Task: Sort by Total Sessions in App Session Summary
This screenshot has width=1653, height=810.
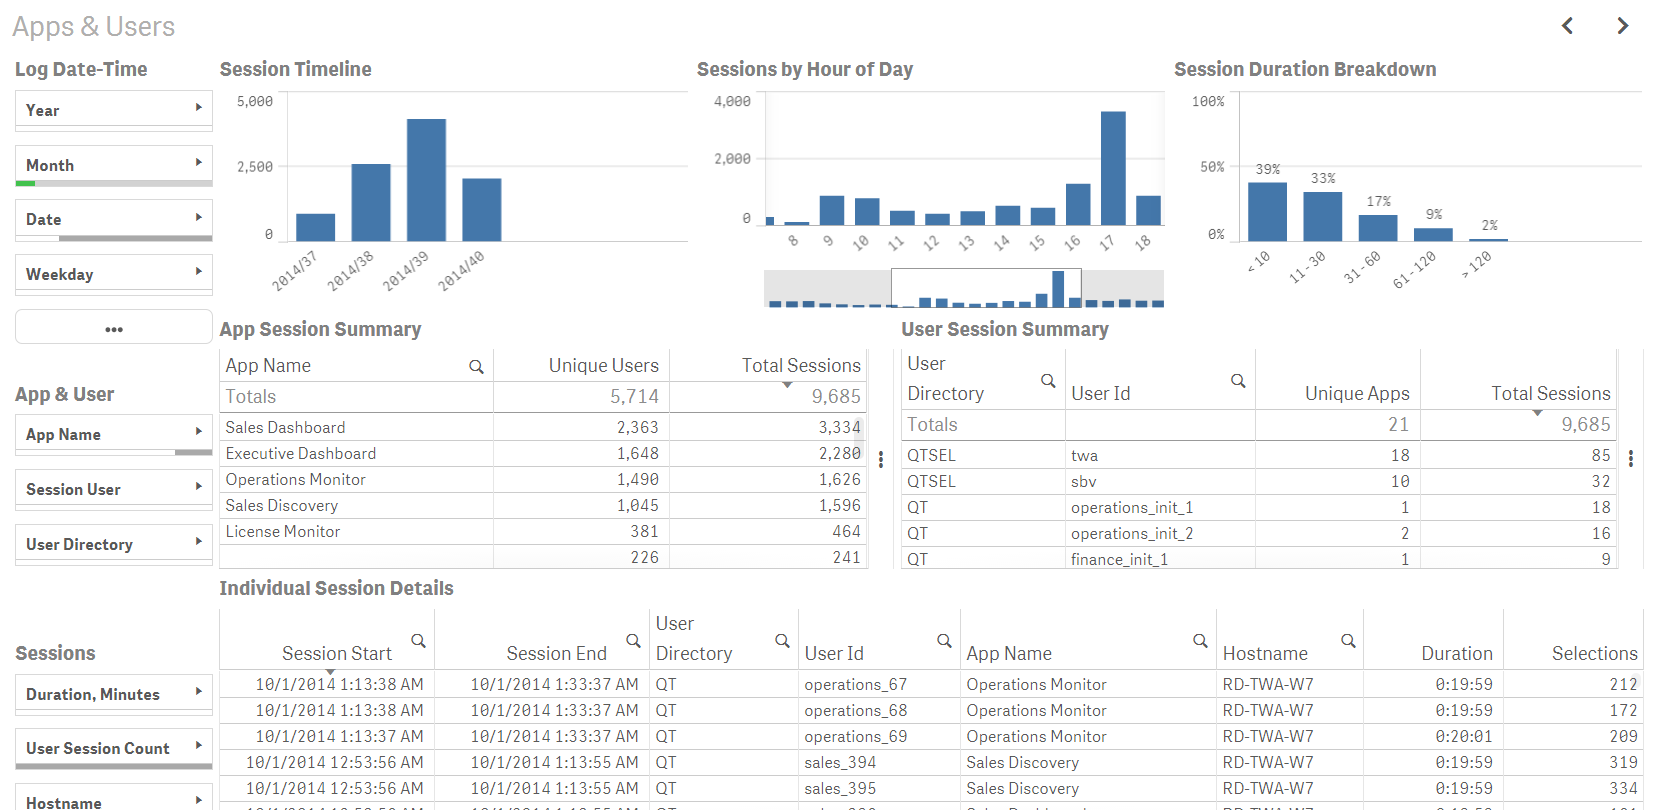Action: tap(800, 366)
